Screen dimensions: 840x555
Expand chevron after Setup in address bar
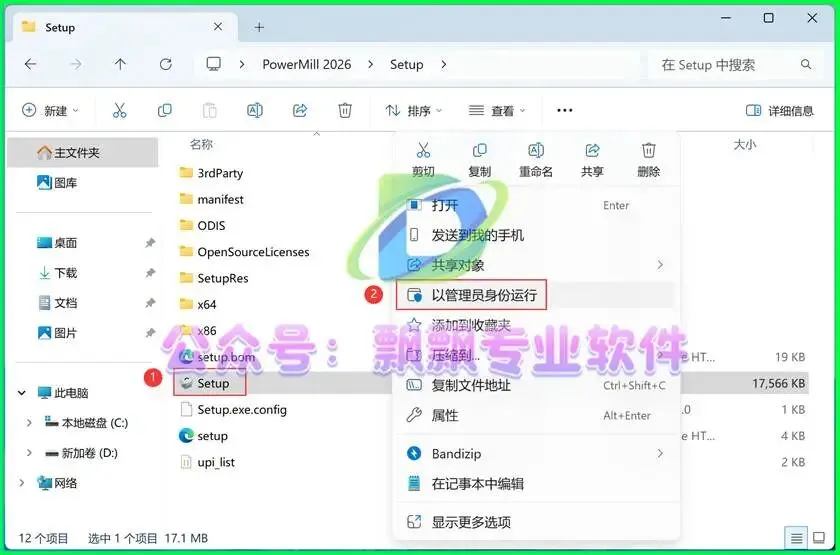click(444, 65)
